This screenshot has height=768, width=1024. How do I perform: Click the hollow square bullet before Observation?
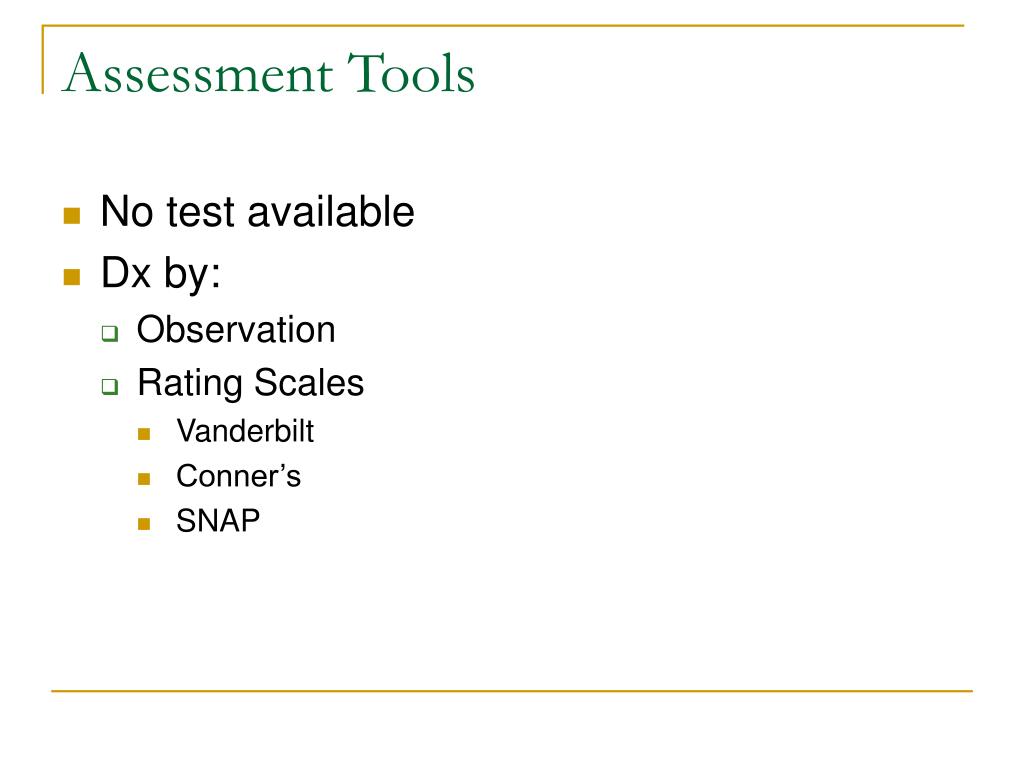(x=110, y=333)
